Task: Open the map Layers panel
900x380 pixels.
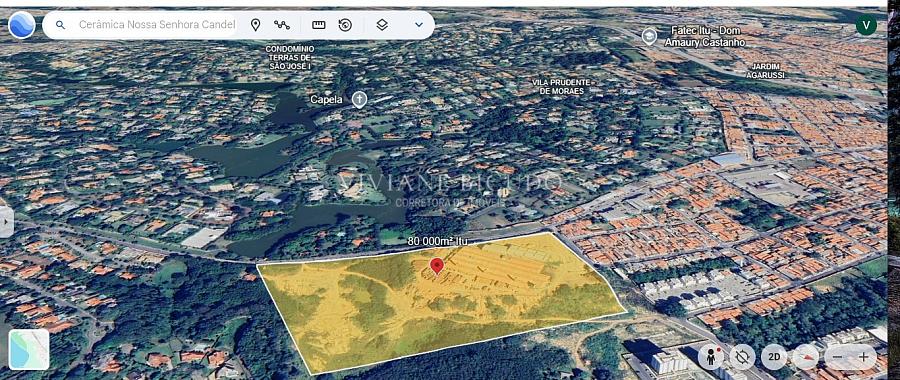Action: click(x=382, y=25)
